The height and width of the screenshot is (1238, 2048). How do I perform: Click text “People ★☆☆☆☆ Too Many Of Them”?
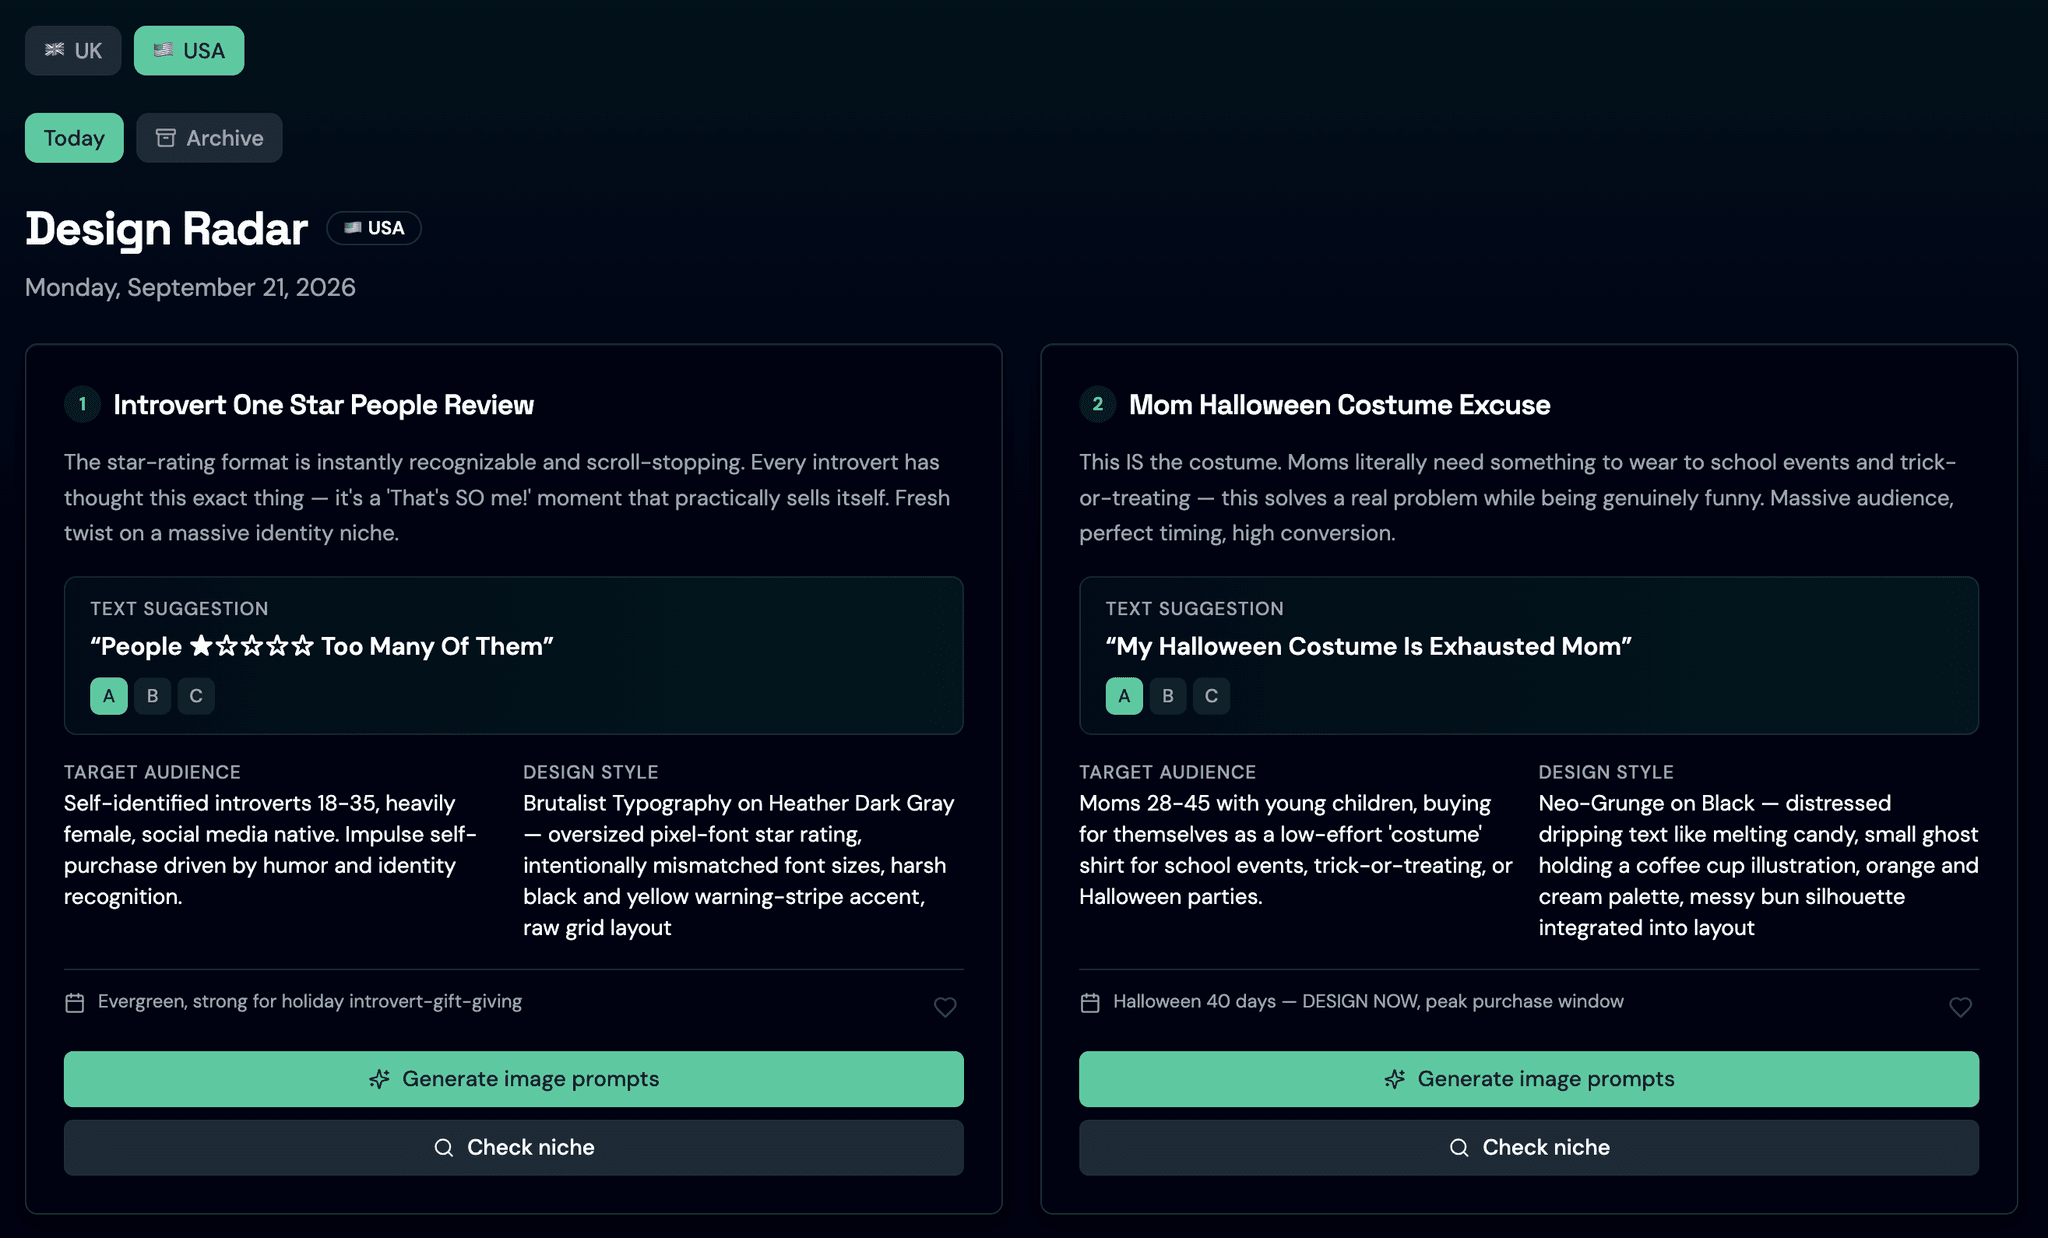(322, 646)
